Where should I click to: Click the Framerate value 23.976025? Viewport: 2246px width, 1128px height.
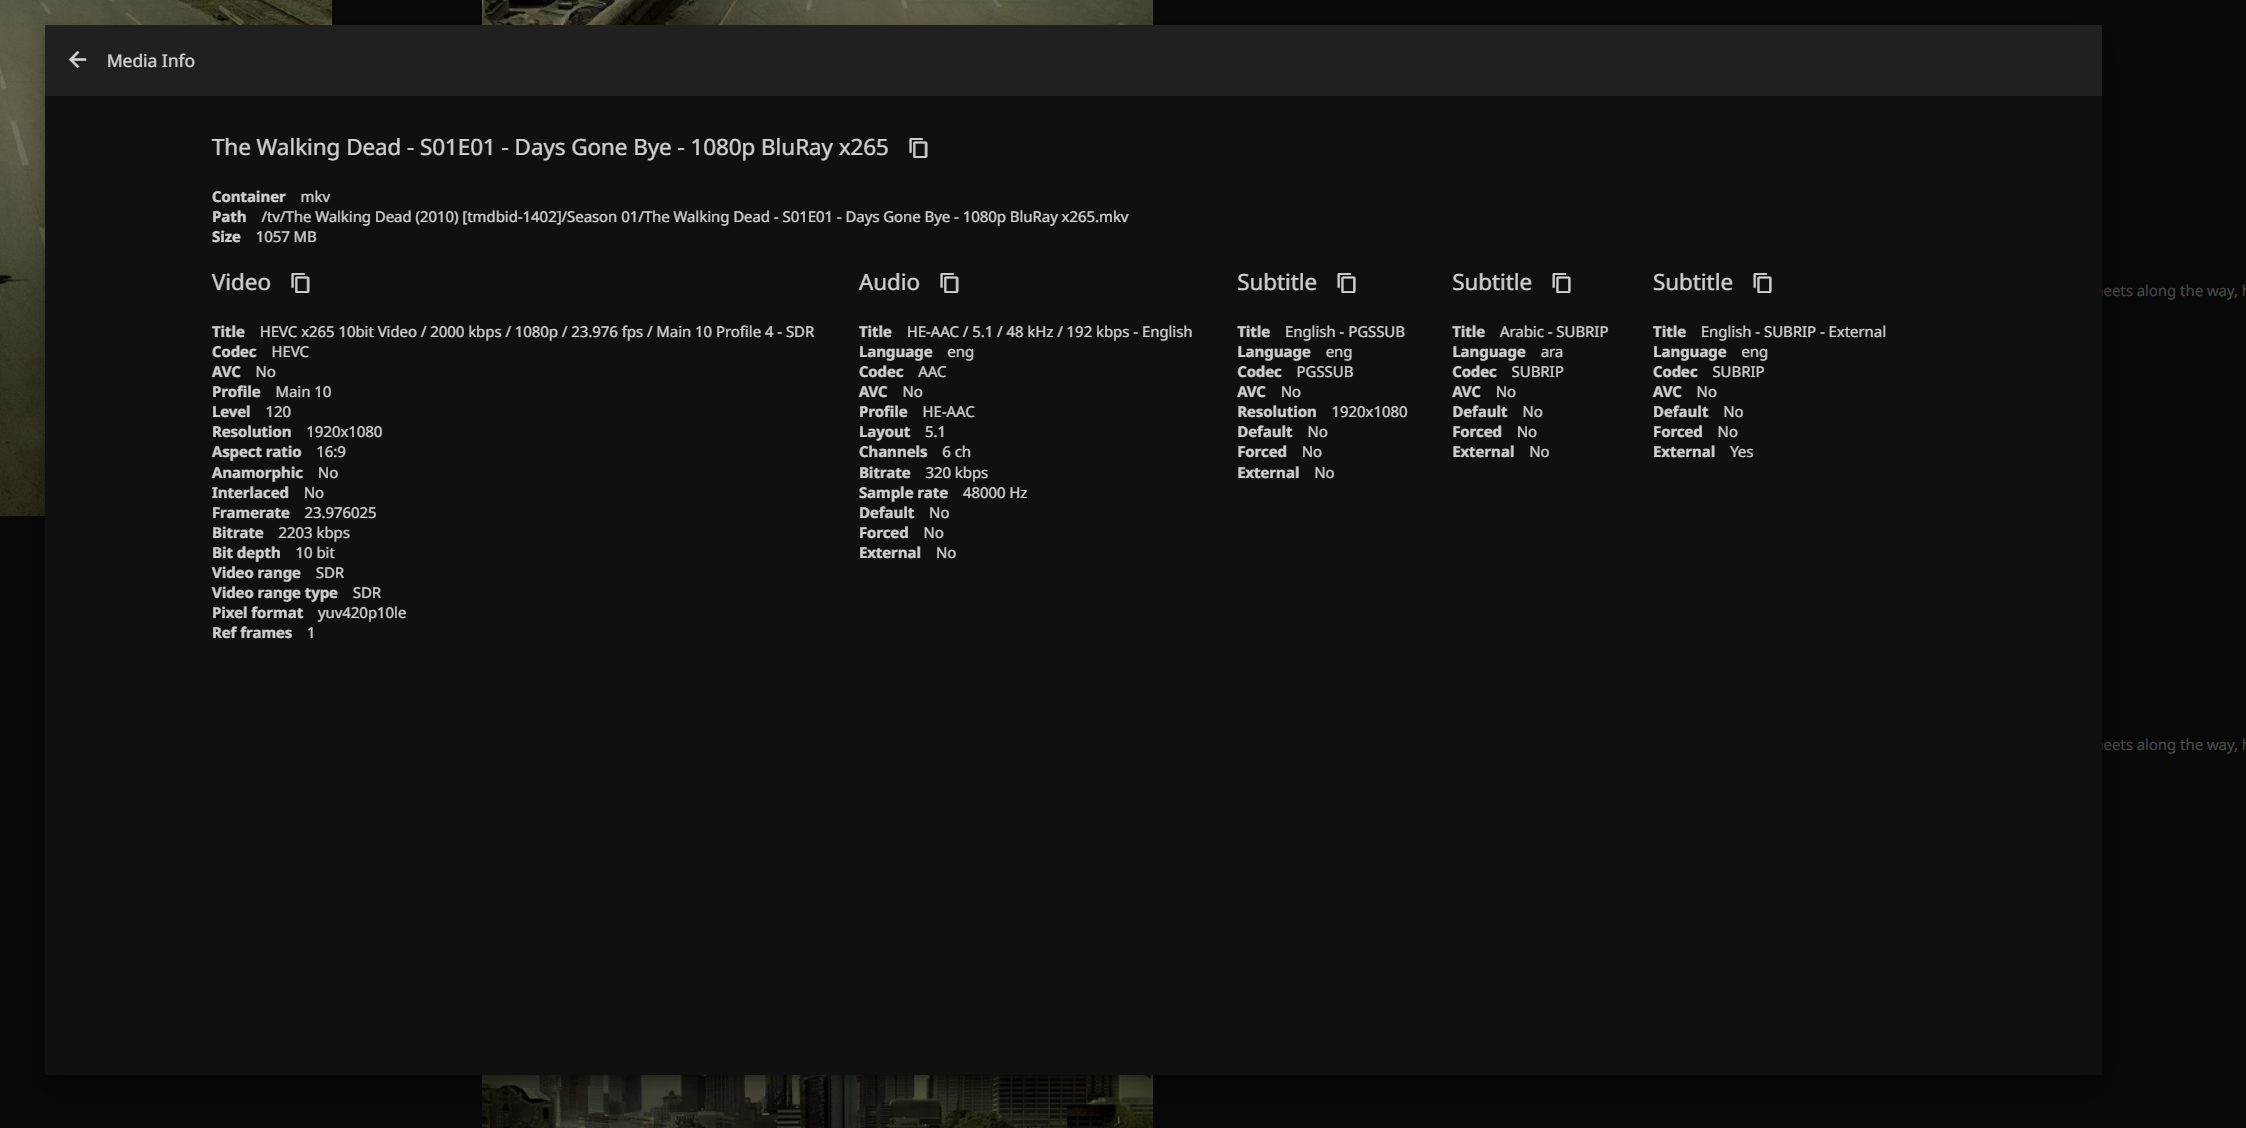click(340, 513)
